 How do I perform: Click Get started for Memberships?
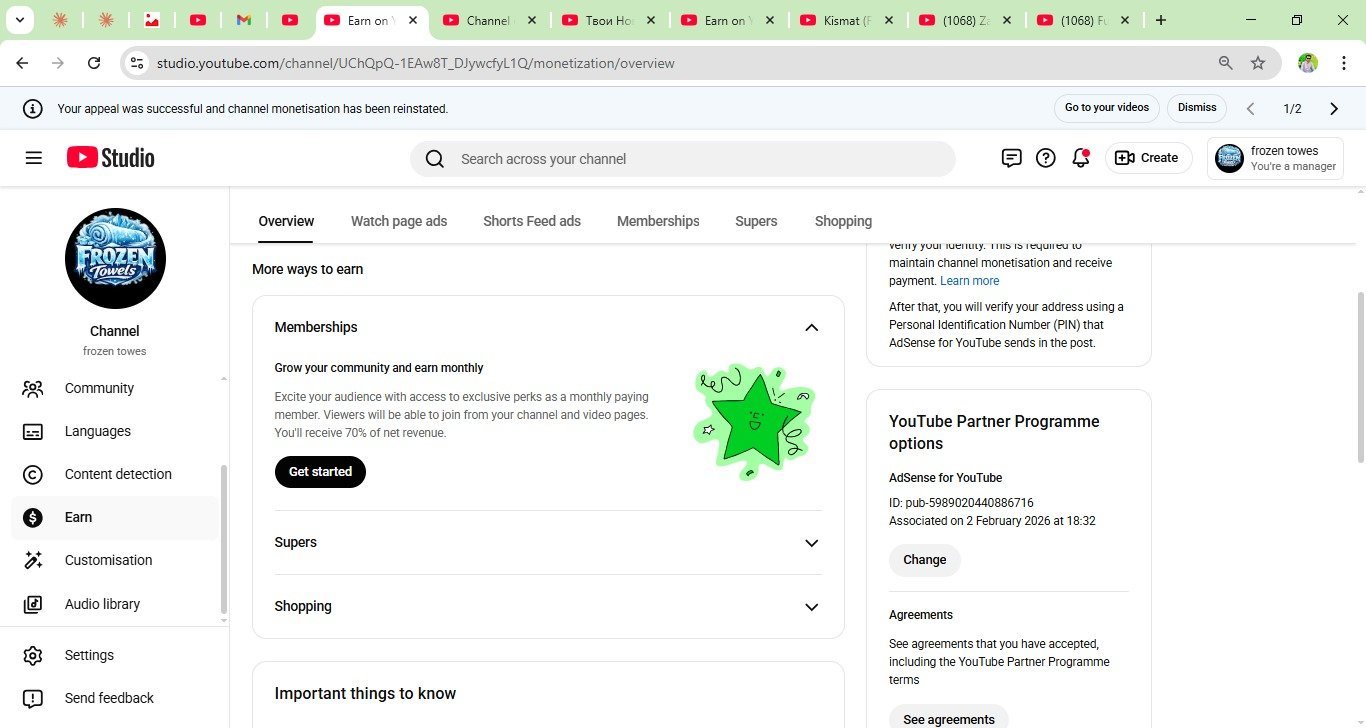320,472
